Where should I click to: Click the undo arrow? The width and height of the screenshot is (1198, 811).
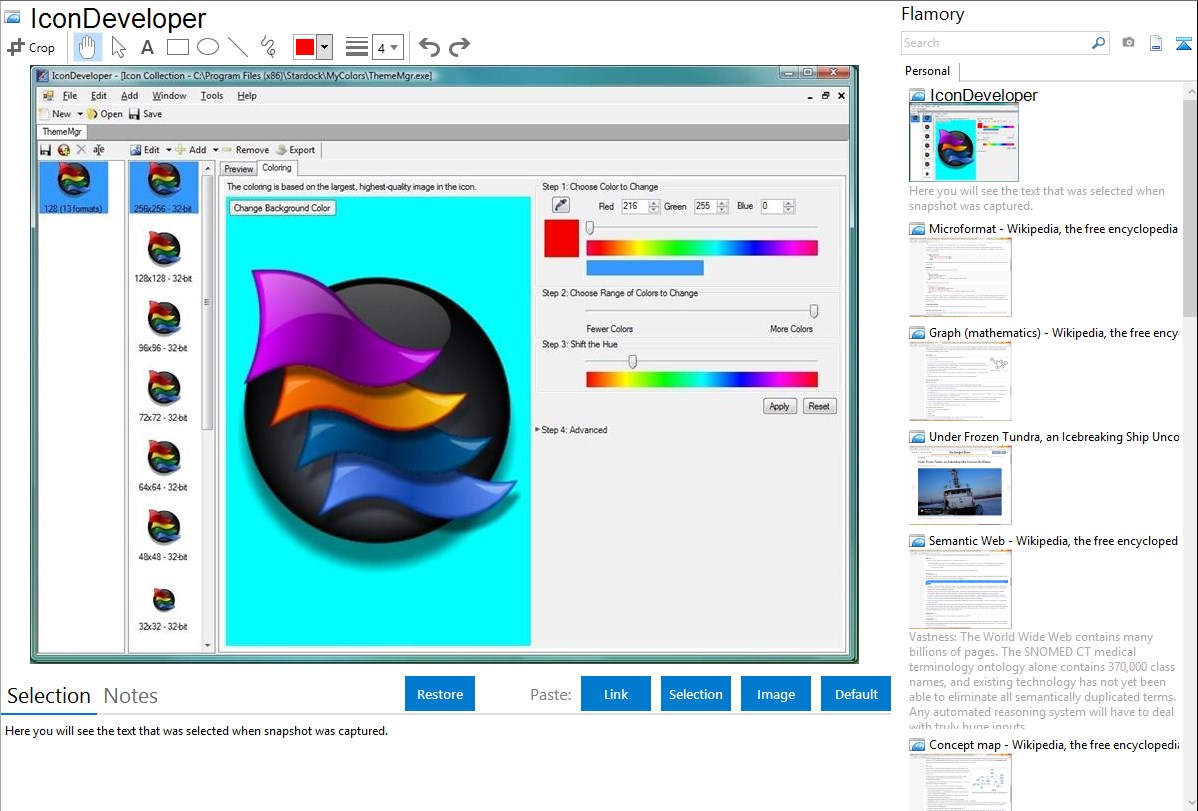tap(429, 47)
